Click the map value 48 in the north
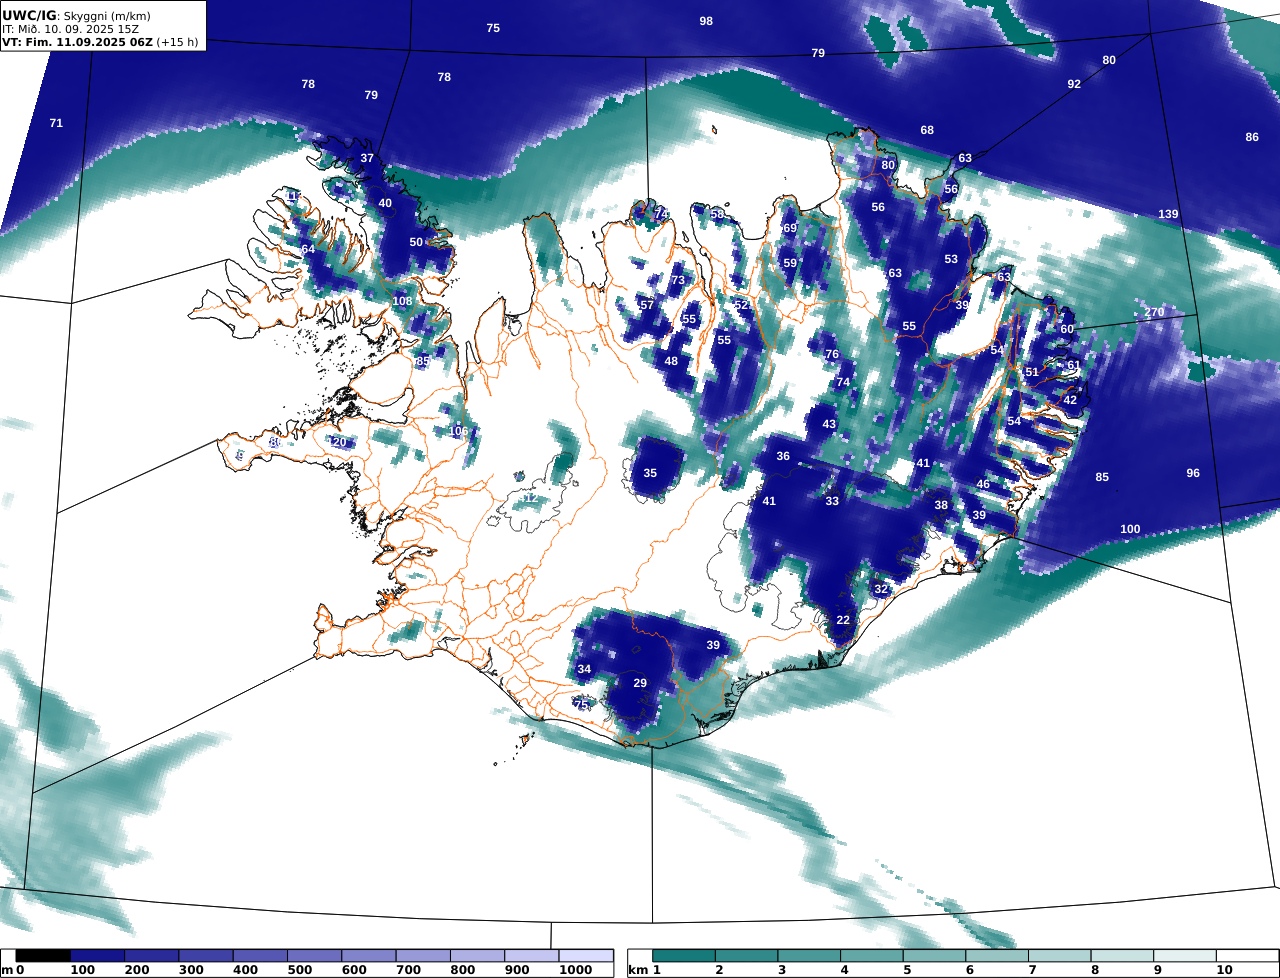 coord(671,361)
